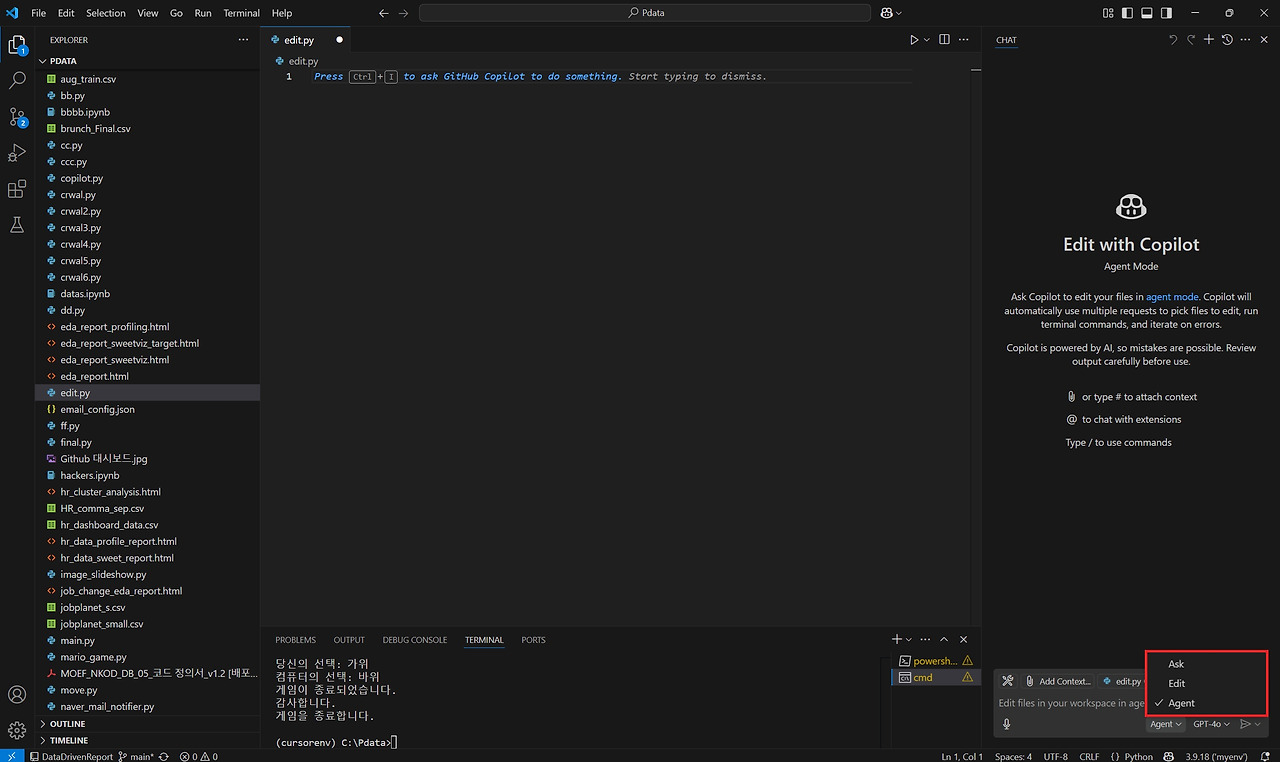Open the Source Control view showing 2 changes
This screenshot has width=1280, height=762.
pyautogui.click(x=16, y=117)
